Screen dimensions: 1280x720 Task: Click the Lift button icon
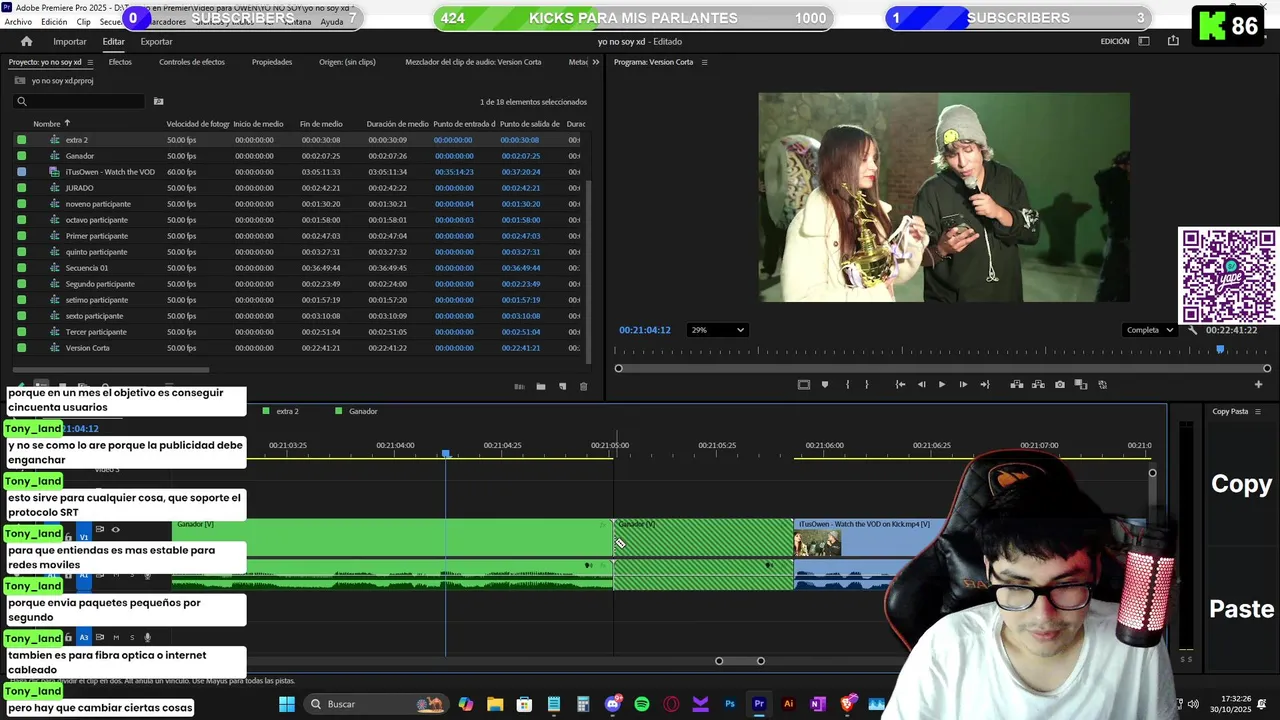1017,384
